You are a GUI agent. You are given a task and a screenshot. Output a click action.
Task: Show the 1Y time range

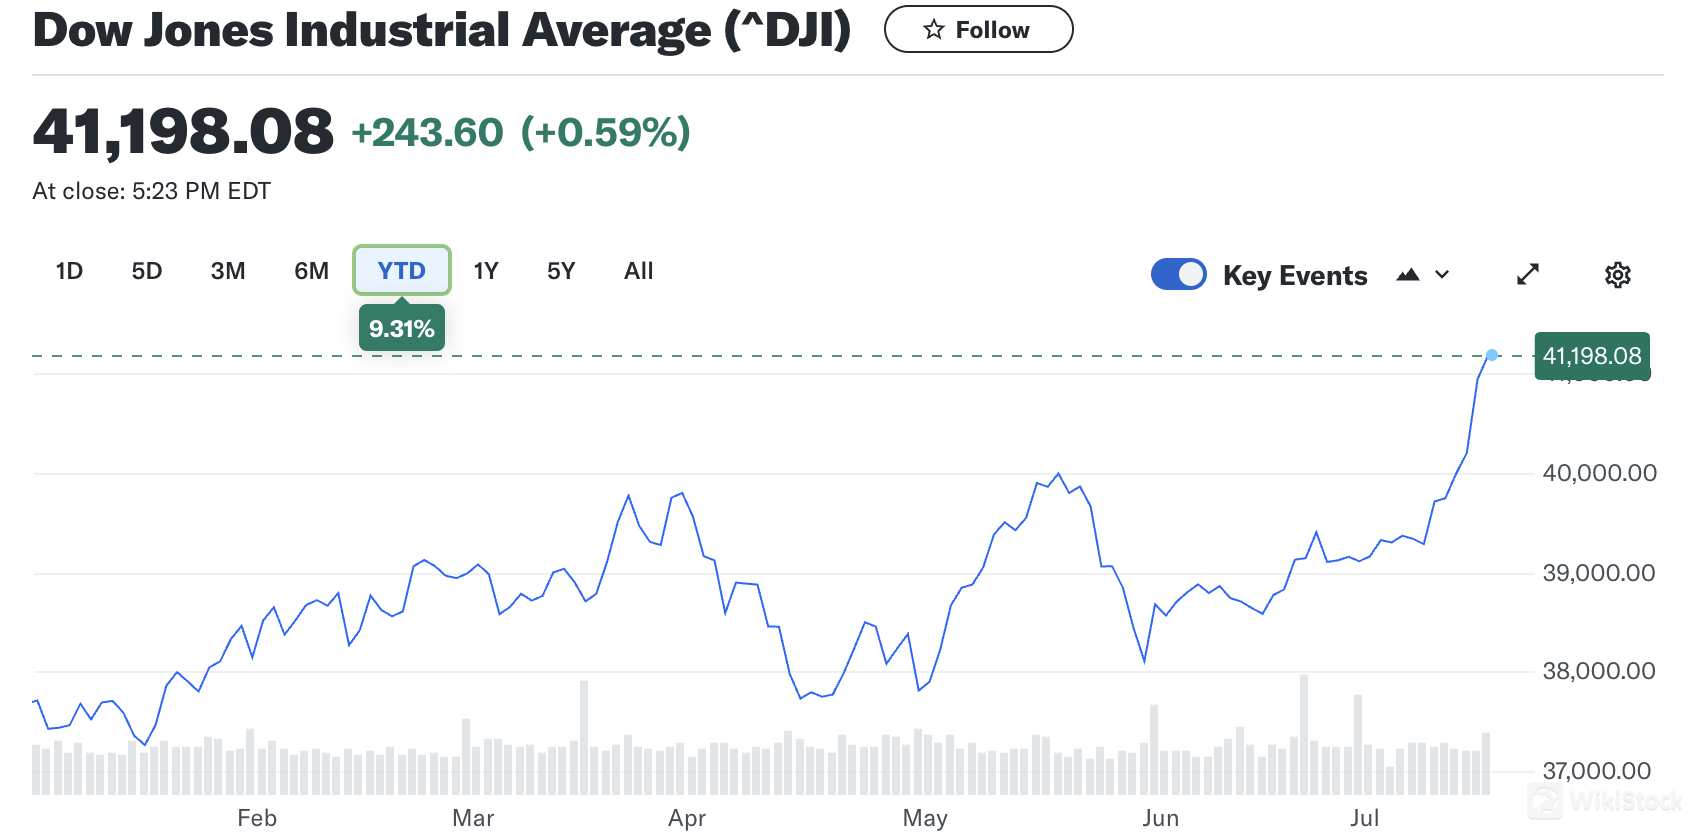(486, 271)
